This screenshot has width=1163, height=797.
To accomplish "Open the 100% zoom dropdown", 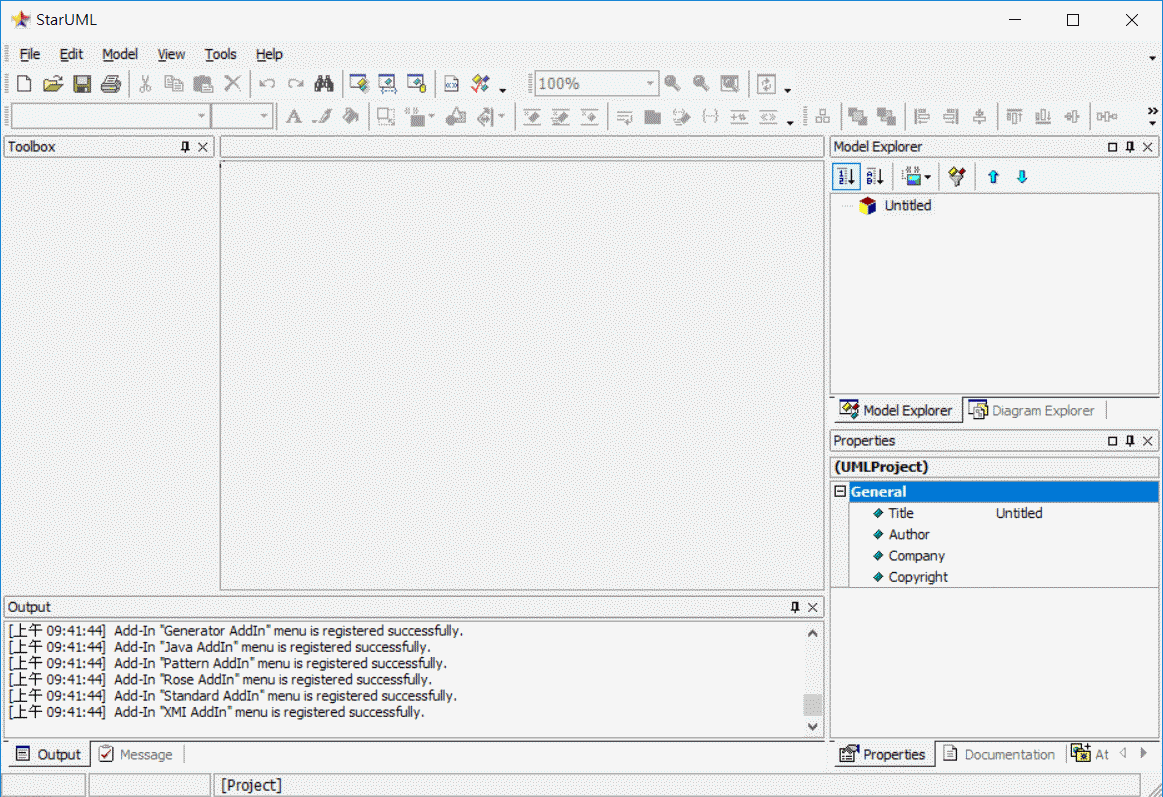I will pos(649,84).
